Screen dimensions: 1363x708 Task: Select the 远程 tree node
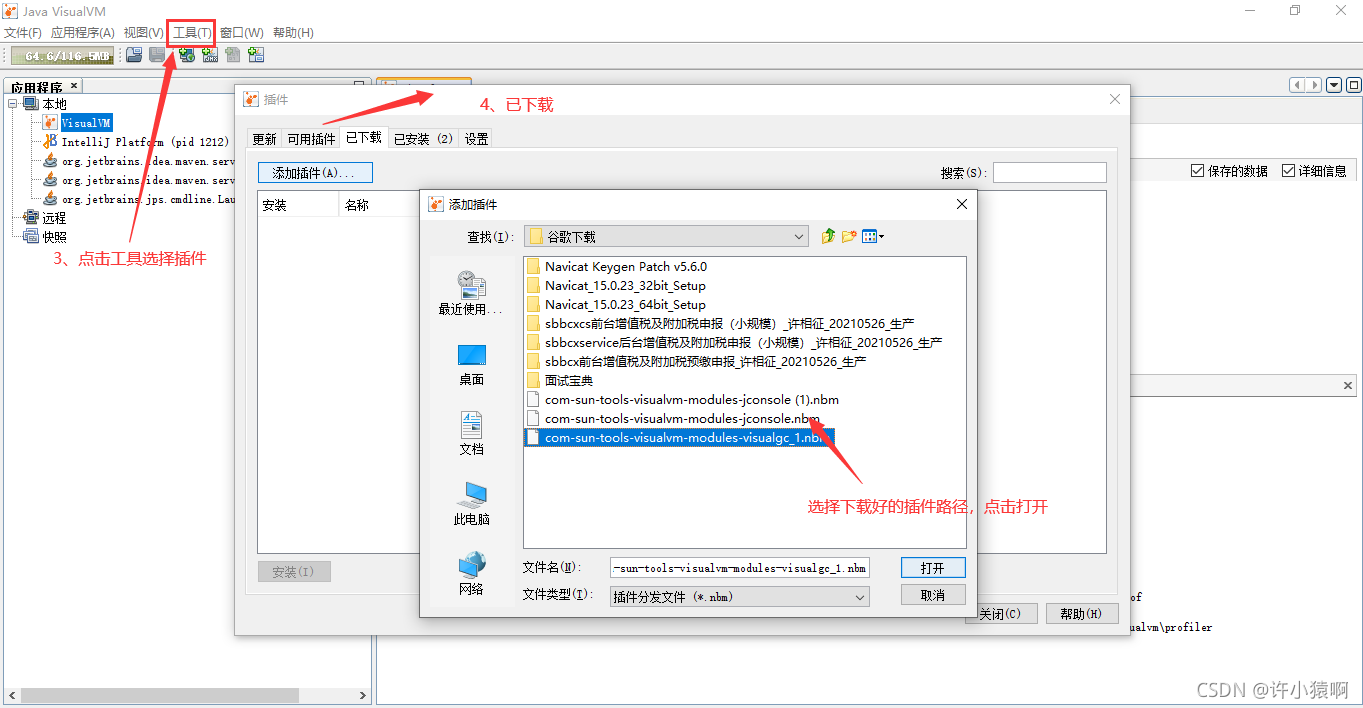[54, 218]
